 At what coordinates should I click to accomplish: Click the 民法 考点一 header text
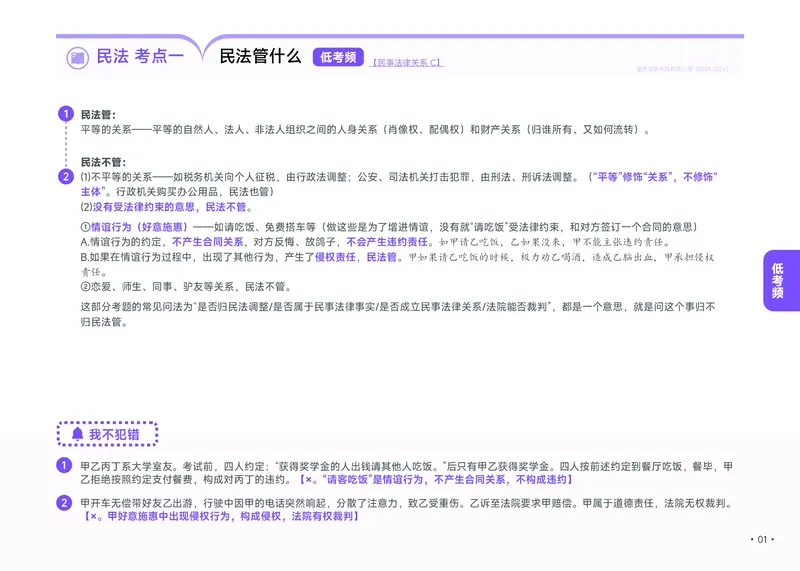coord(140,56)
